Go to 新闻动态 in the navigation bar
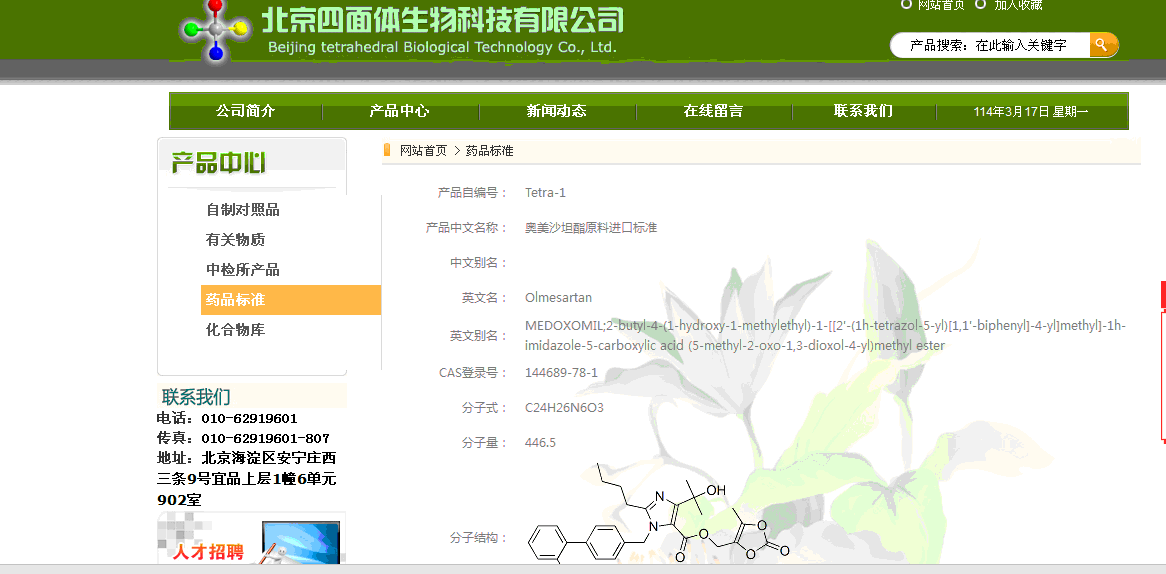Image resolution: width=1166 pixels, height=574 pixels. (556, 111)
